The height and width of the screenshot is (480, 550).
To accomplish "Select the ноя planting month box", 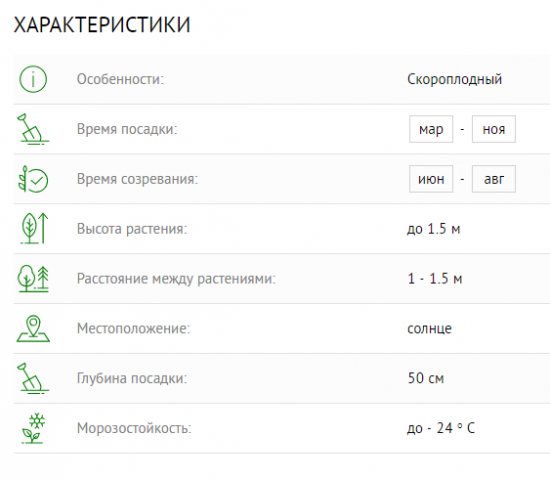I will point(494,129).
